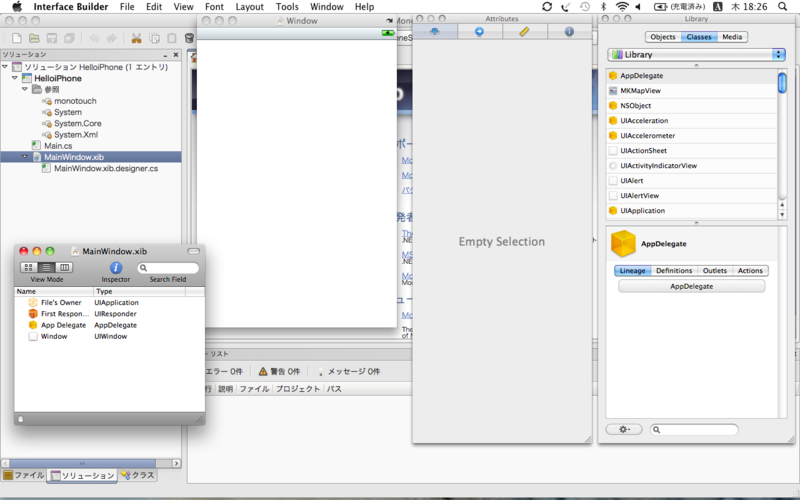Select UIApplication in Library class list
Screen dimensions: 800x500
tap(692, 211)
